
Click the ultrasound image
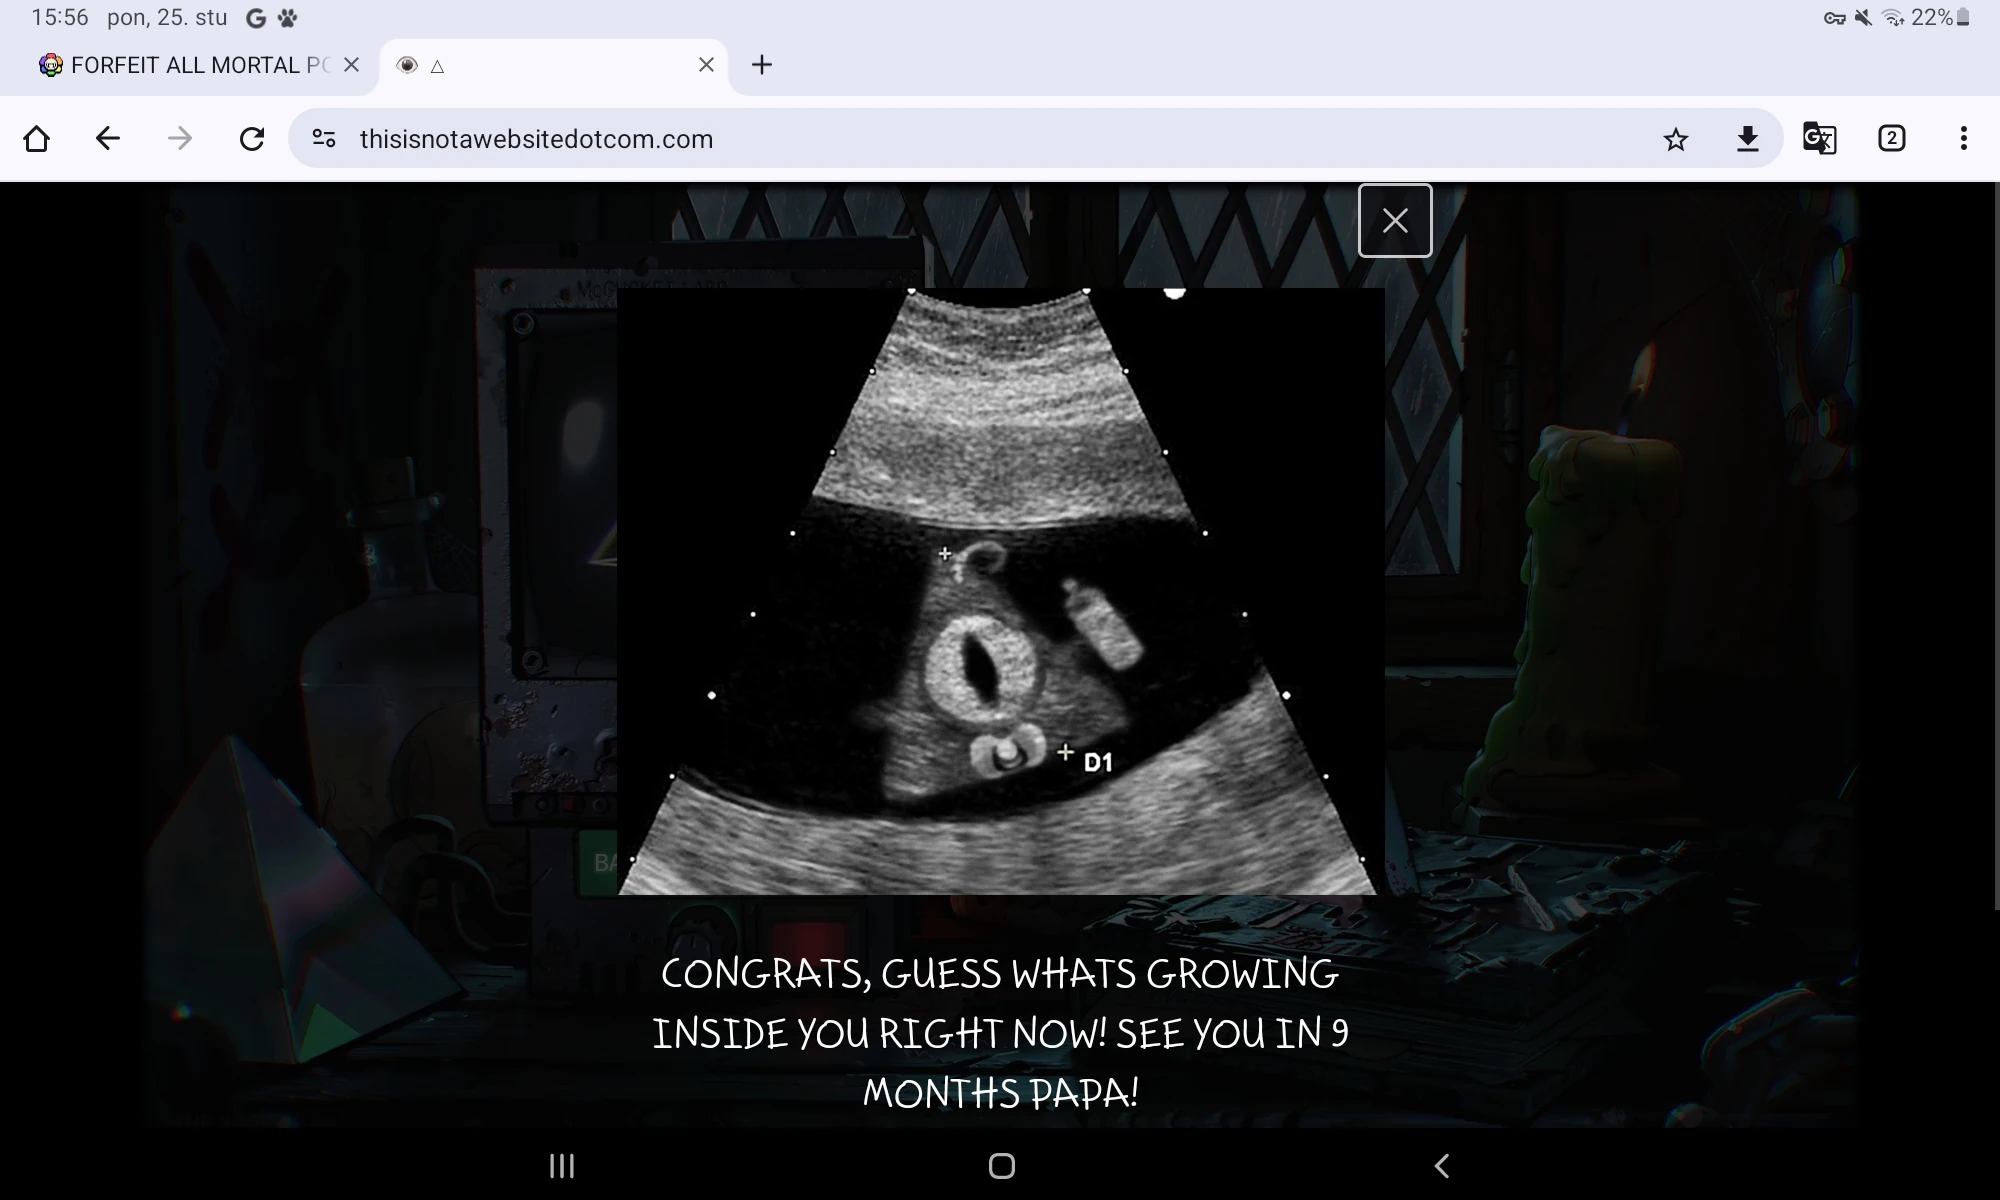point(1000,592)
